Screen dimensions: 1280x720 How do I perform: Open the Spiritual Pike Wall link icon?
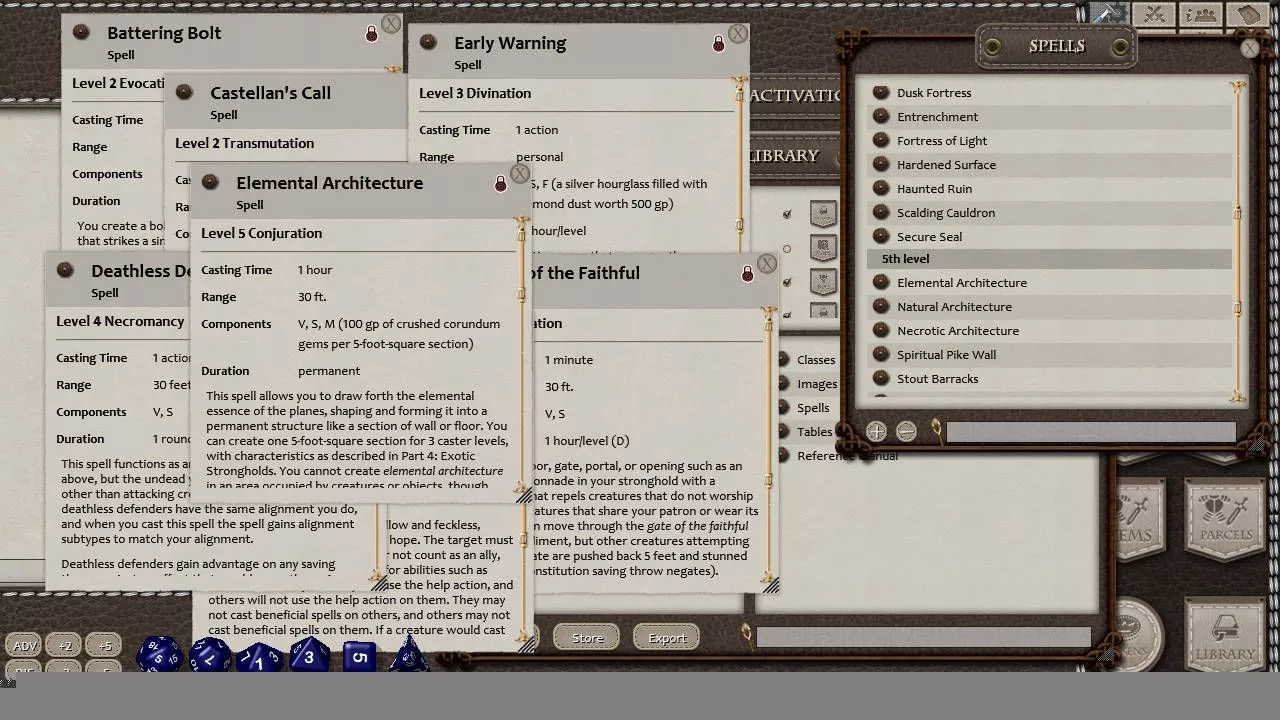[881, 355]
